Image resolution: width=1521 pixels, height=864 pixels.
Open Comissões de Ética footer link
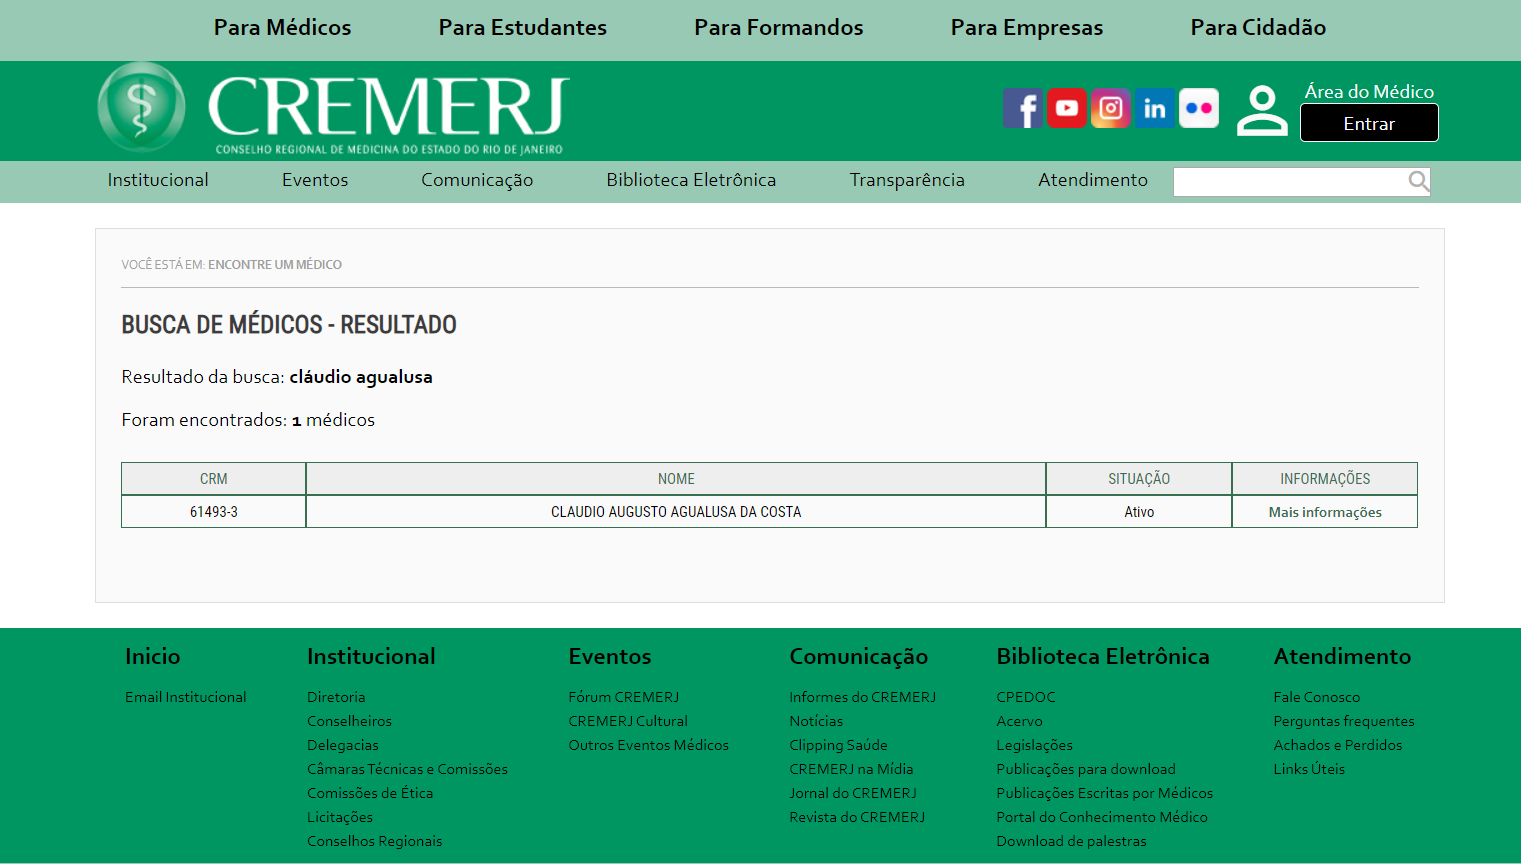pos(370,793)
